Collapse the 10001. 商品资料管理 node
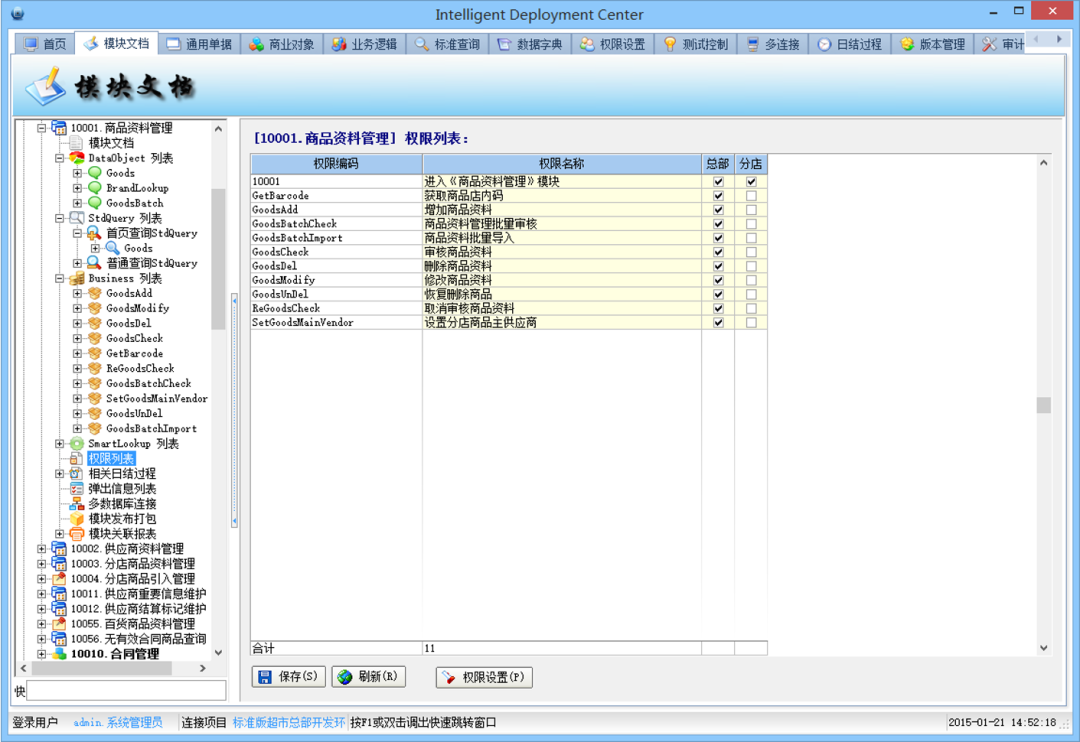This screenshot has height=742, width=1080. pyautogui.click(x=42, y=127)
